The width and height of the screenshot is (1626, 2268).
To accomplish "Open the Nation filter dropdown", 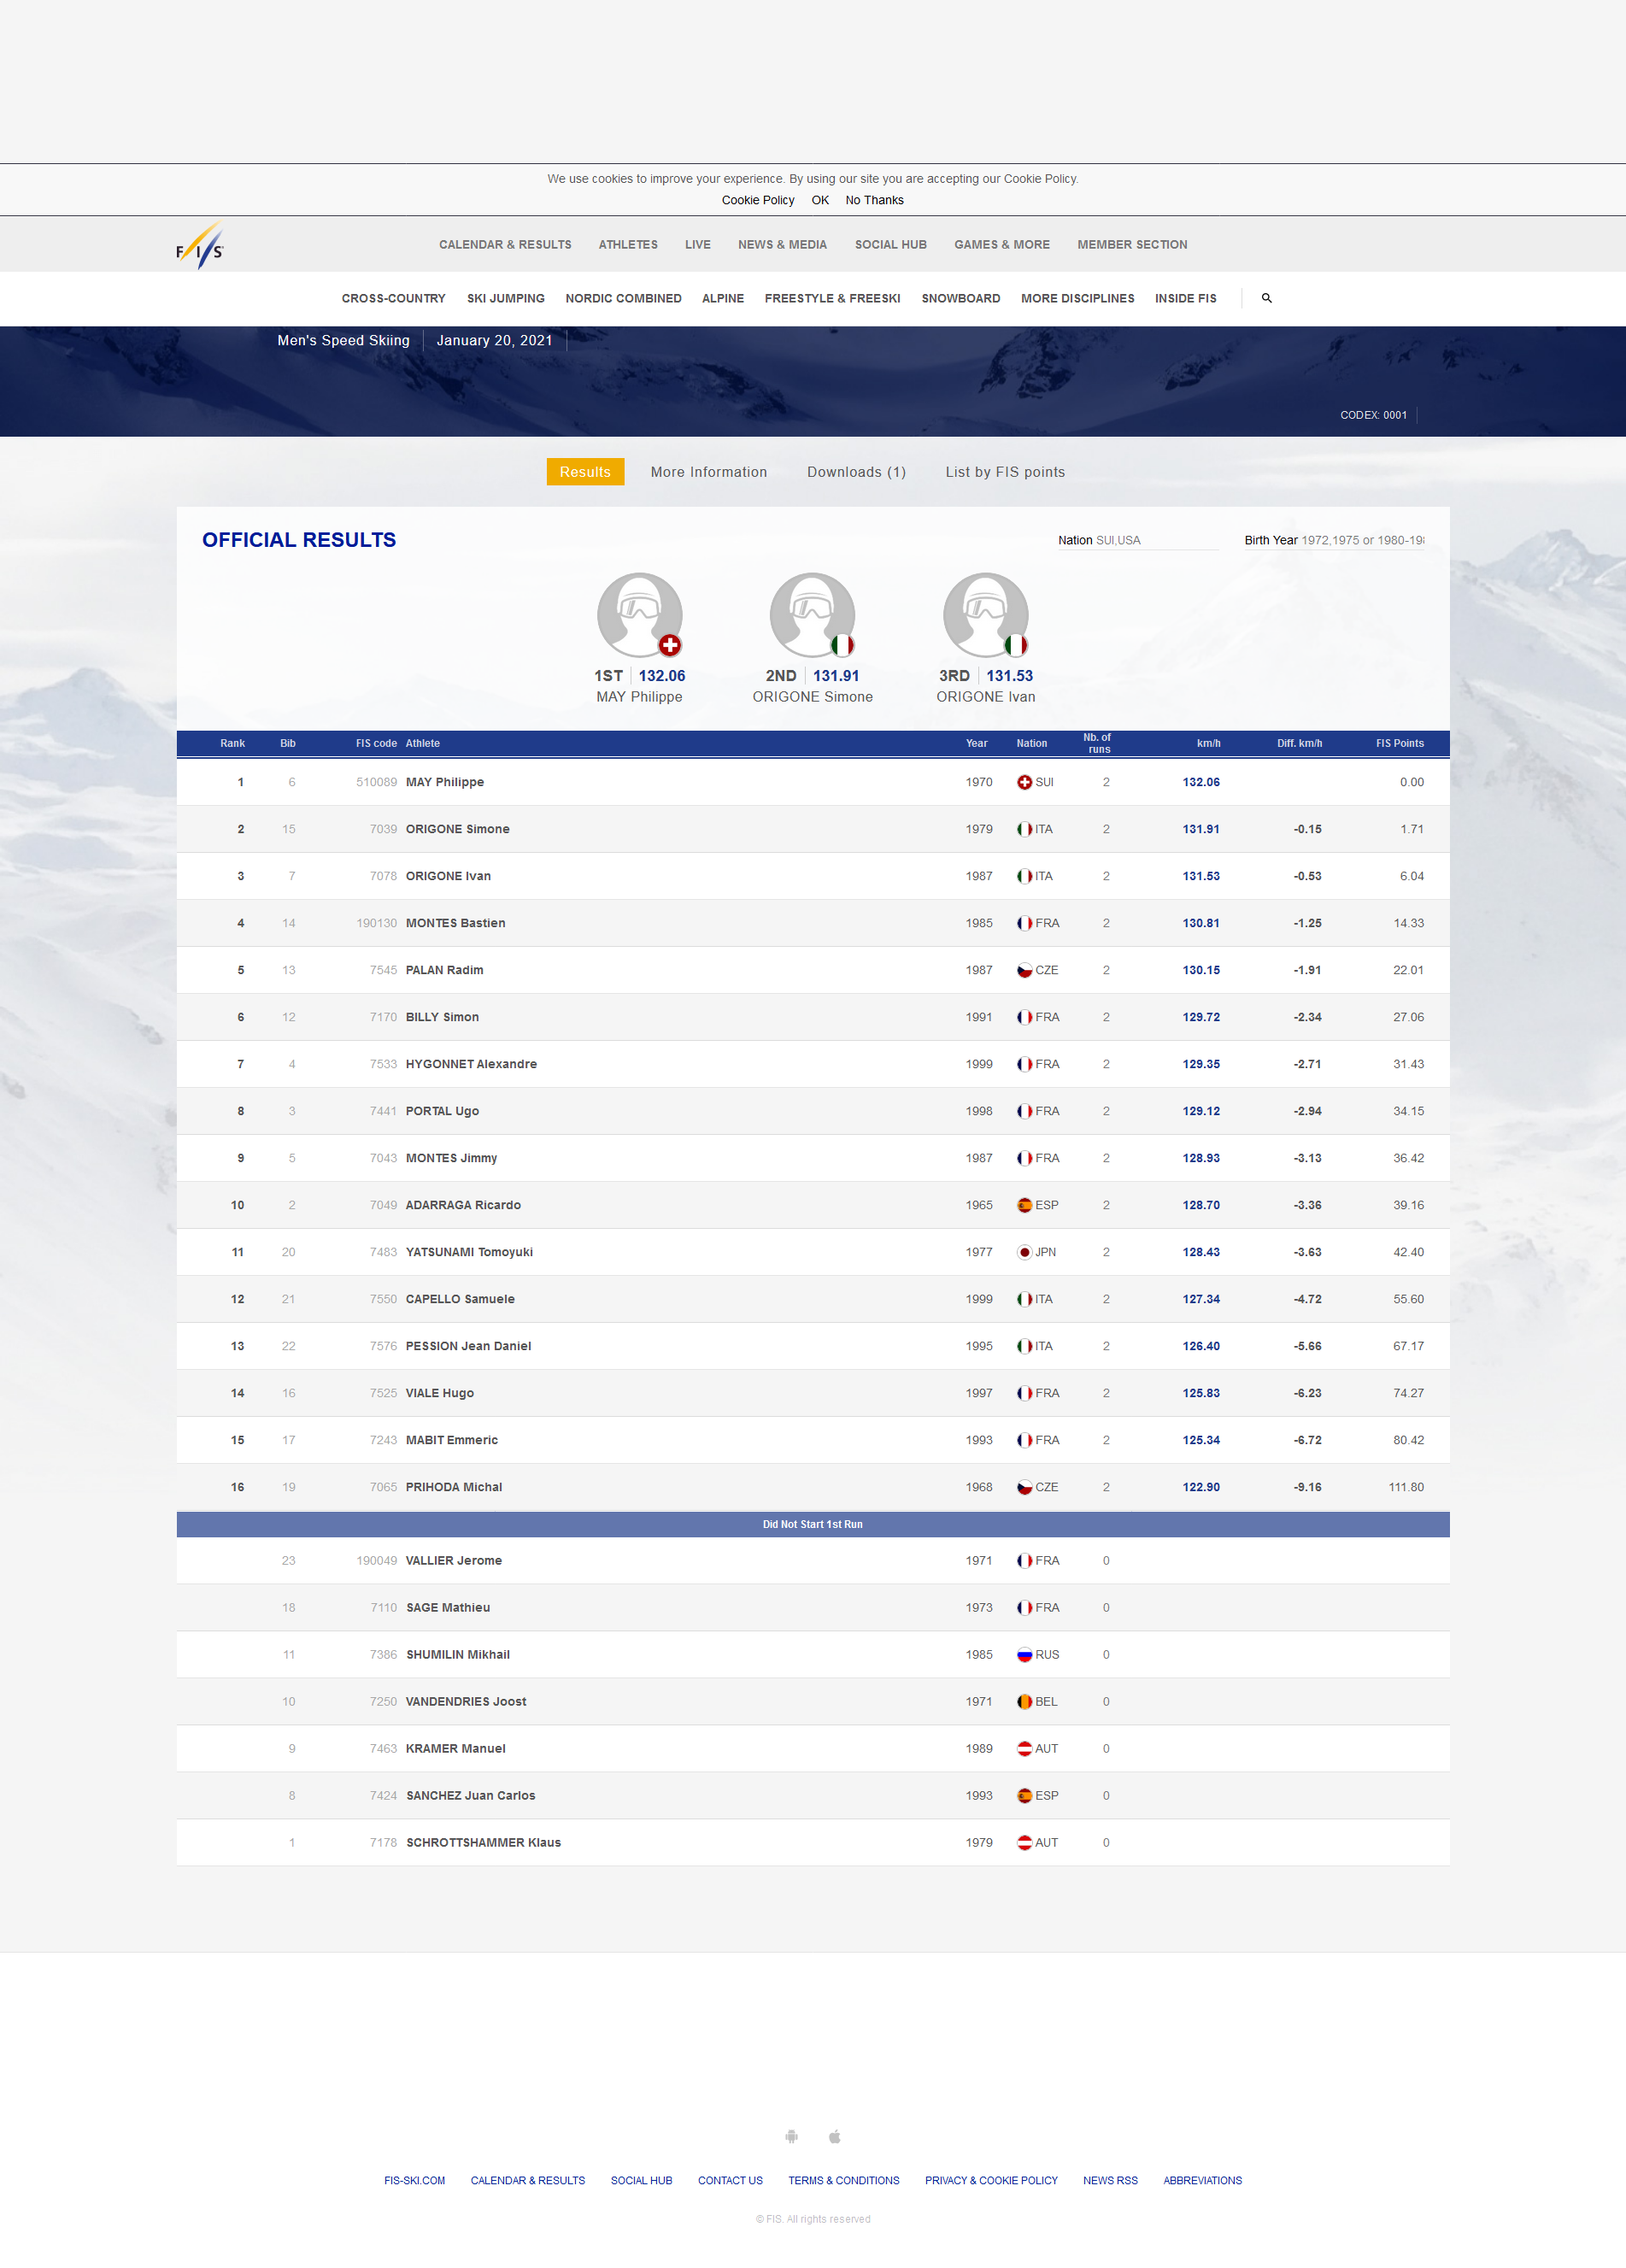I will [1137, 540].
